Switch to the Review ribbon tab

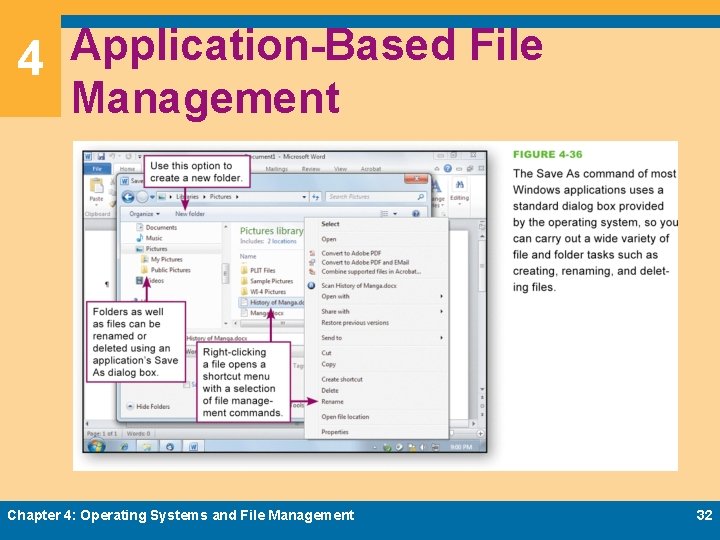pos(310,169)
